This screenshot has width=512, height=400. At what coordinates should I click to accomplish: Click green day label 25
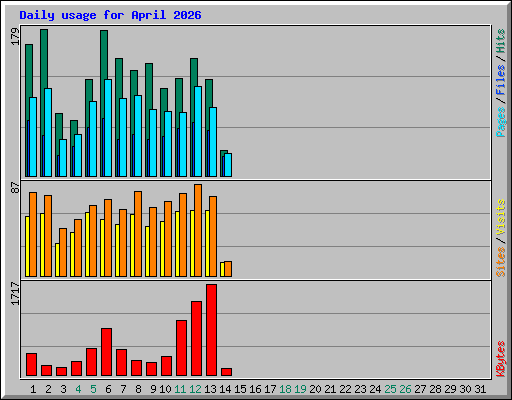(390, 389)
